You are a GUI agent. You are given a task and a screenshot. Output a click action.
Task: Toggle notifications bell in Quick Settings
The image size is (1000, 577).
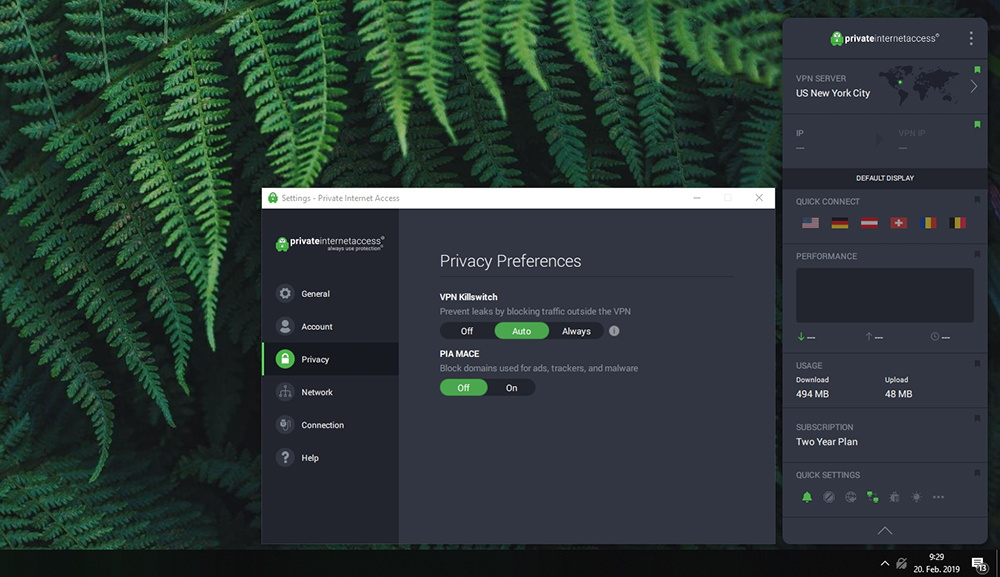pyautogui.click(x=807, y=497)
